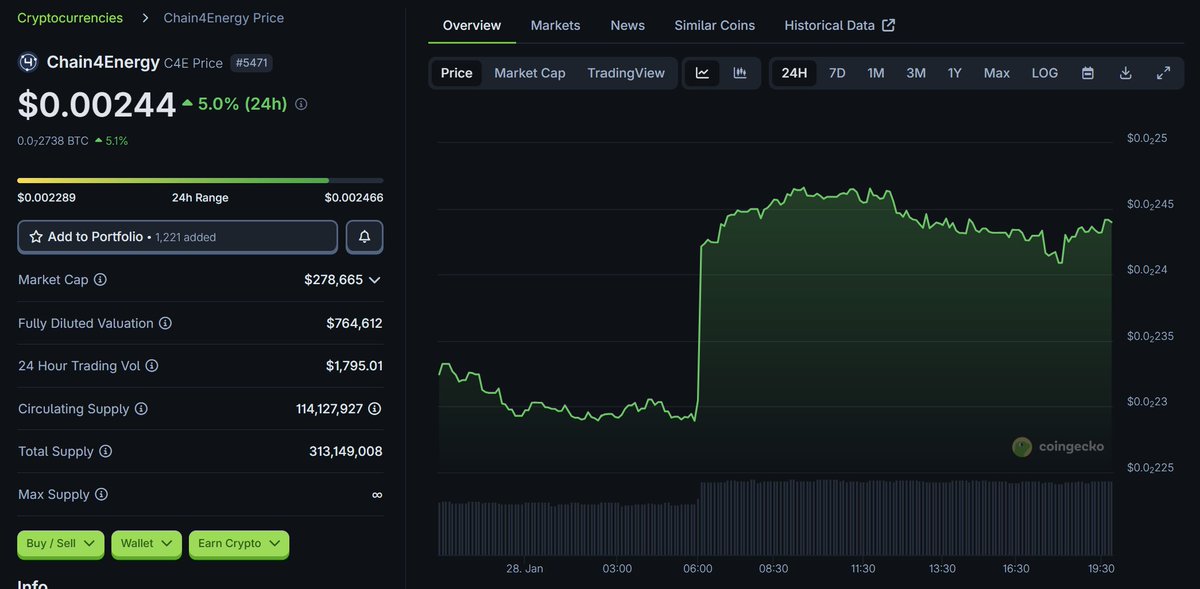
Task: Click the 06:00 time axis label
Action: 697,569
